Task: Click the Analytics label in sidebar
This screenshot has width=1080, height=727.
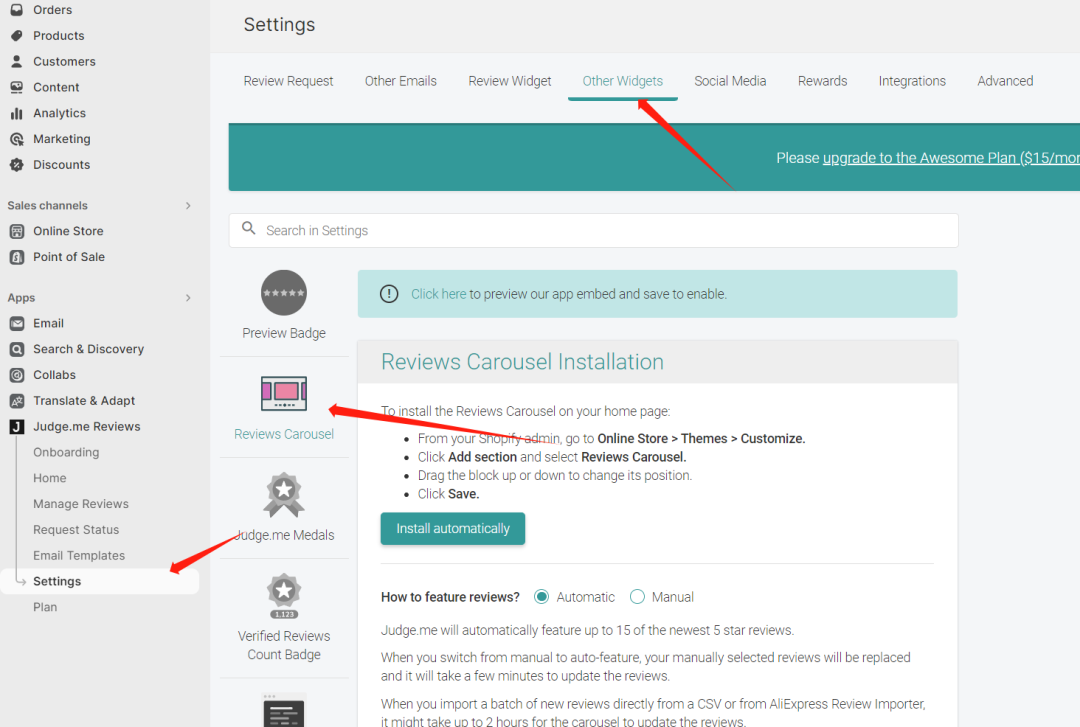Action: click(59, 113)
